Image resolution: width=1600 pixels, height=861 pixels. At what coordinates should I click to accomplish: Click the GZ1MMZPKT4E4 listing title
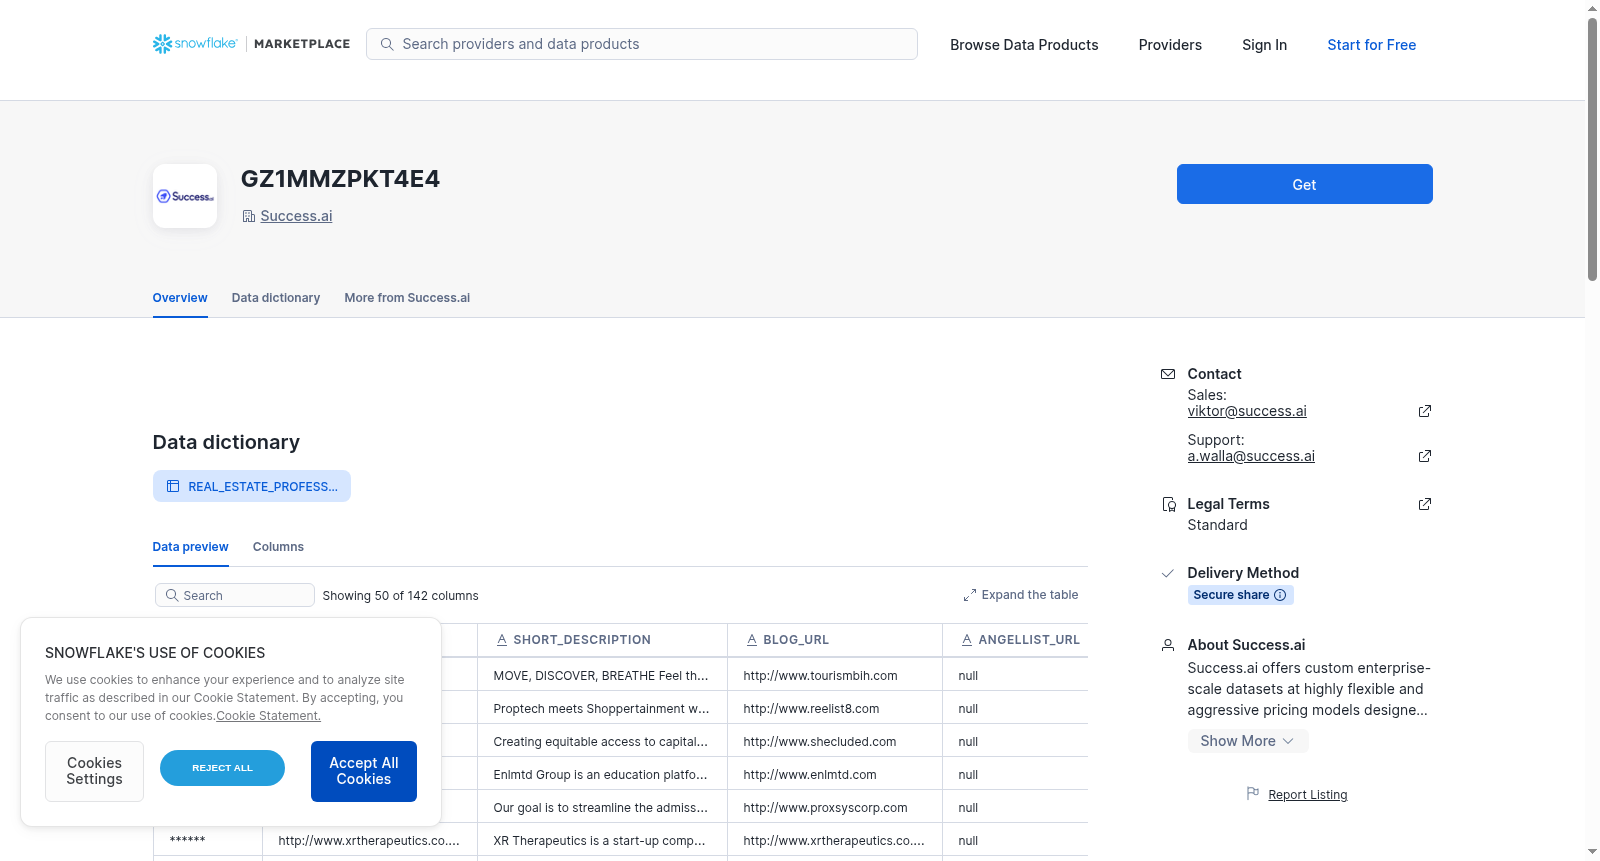[x=340, y=179]
